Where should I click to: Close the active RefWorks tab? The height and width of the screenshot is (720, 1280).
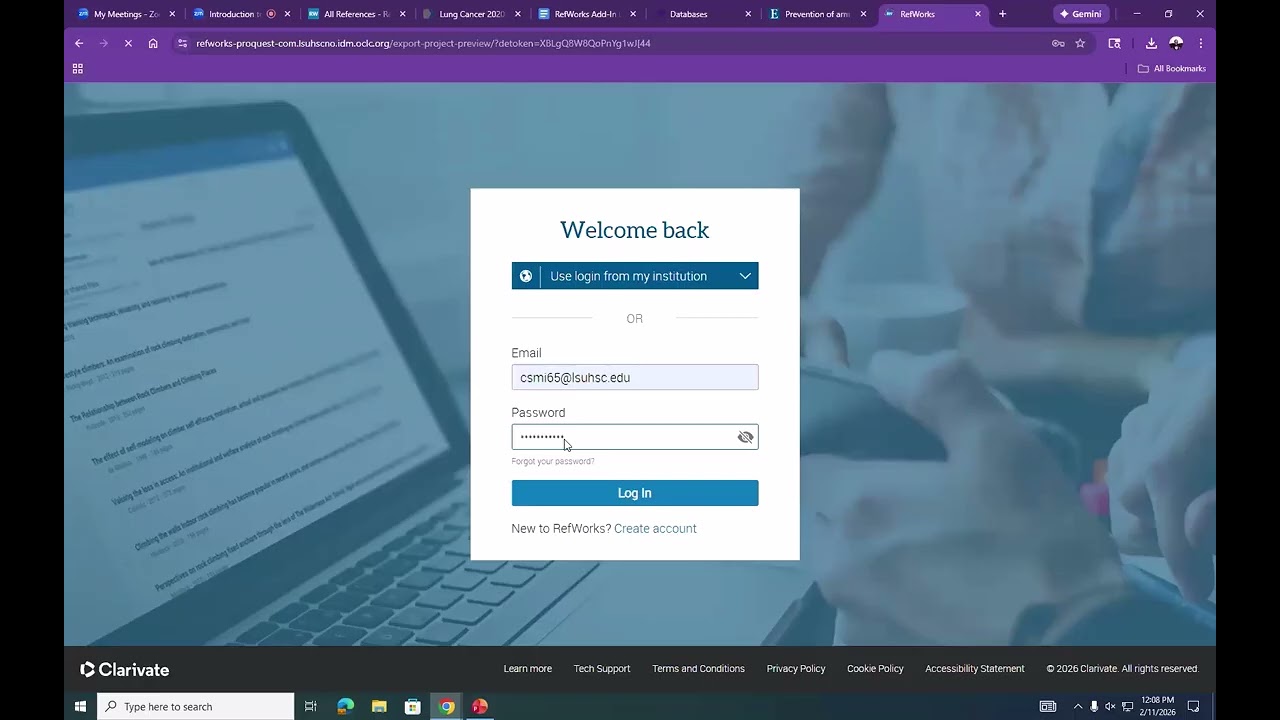(978, 14)
